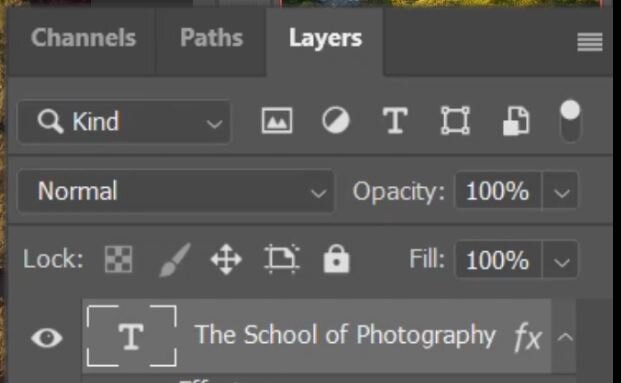Click the Fill label
This screenshot has width=621, height=383.
tap(427, 259)
